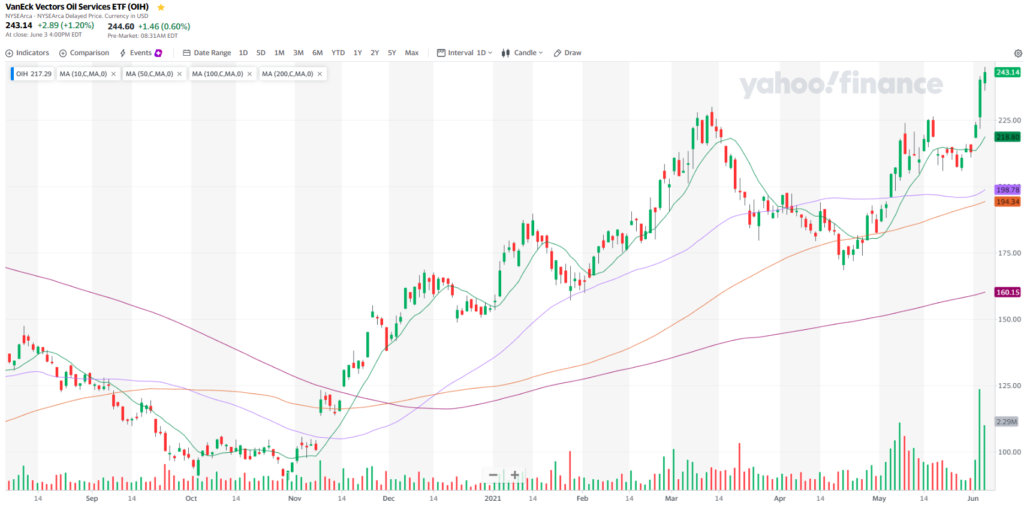Select the Max time range

click(x=411, y=53)
